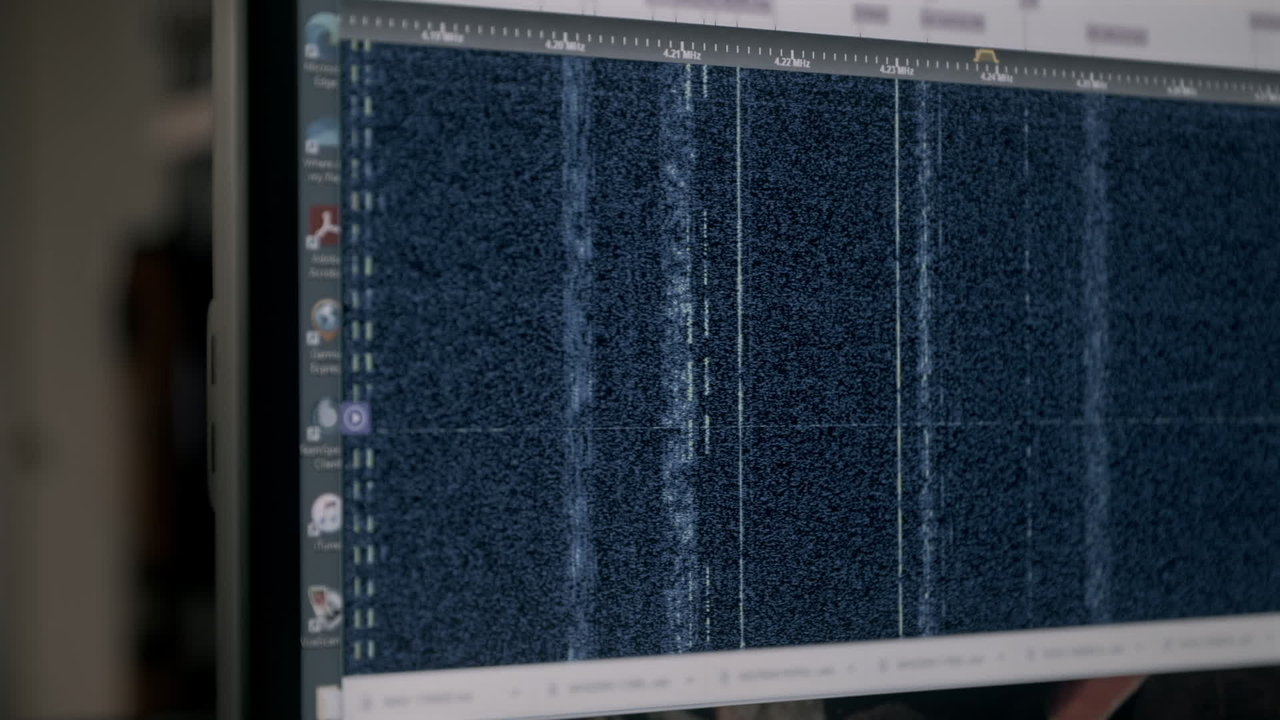1280x720 pixels.
Task: Select the desktop shortcut directly below iTunes
Action: click(325, 608)
